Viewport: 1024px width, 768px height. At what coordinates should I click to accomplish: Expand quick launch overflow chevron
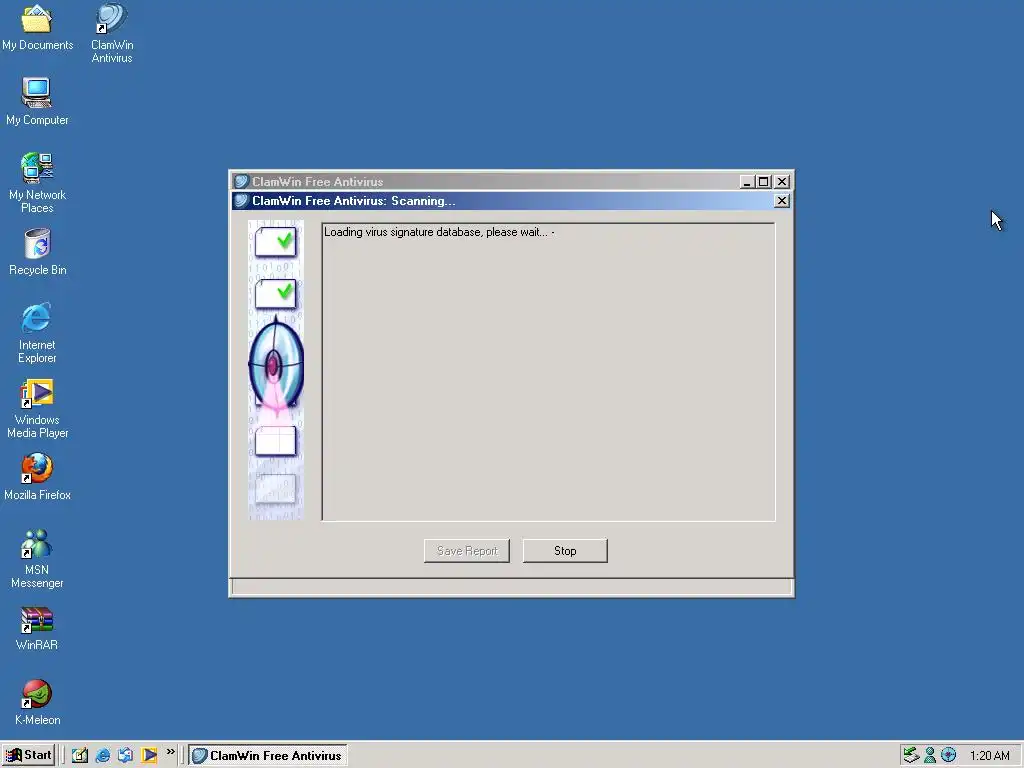tap(170, 752)
